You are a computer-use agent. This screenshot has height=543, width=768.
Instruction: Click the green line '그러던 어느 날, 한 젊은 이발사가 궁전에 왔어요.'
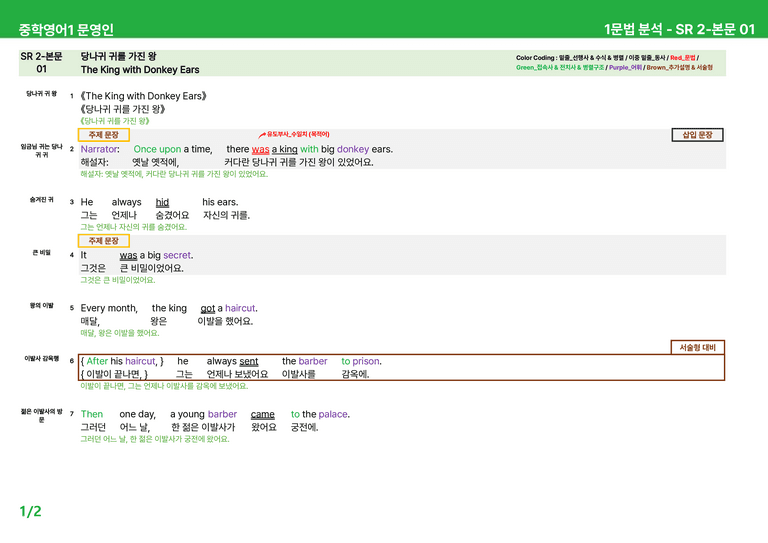(x=155, y=439)
